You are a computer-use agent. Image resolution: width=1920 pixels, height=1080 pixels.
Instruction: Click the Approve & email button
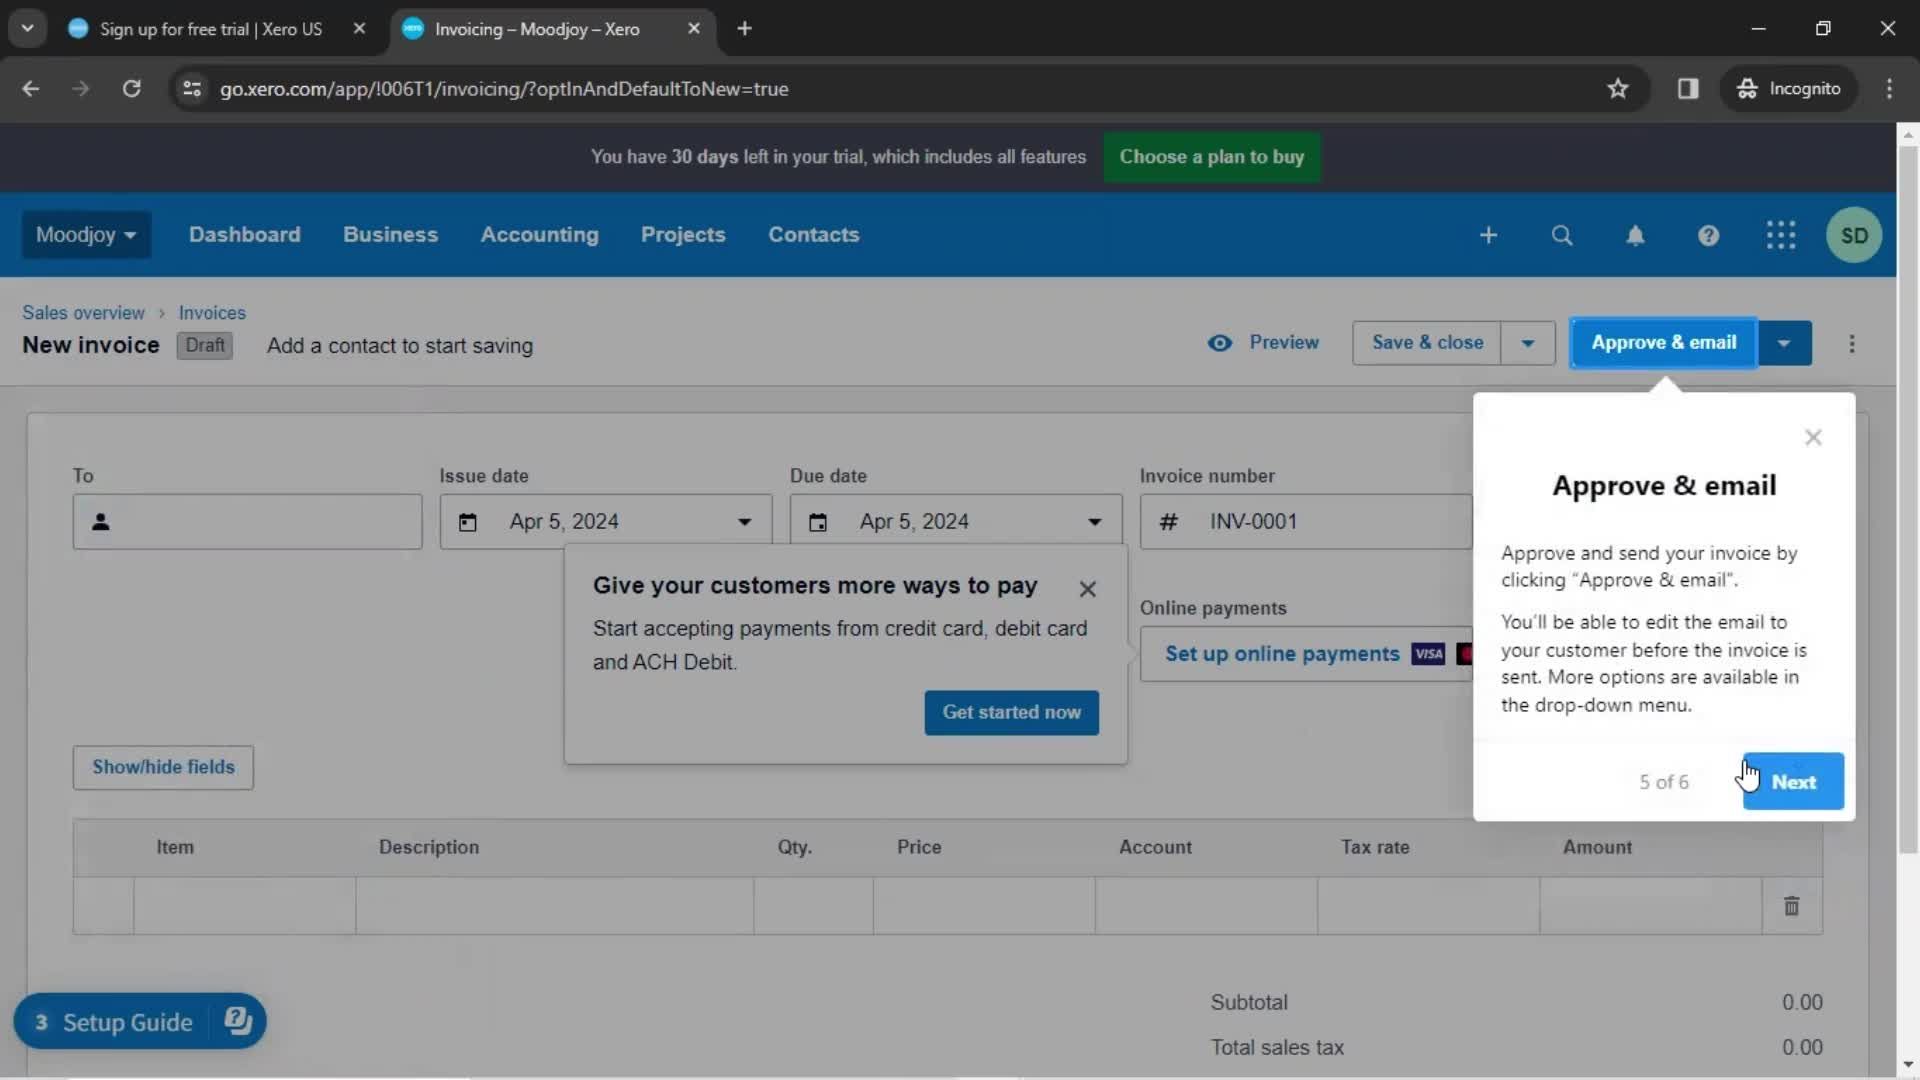[x=1663, y=343]
